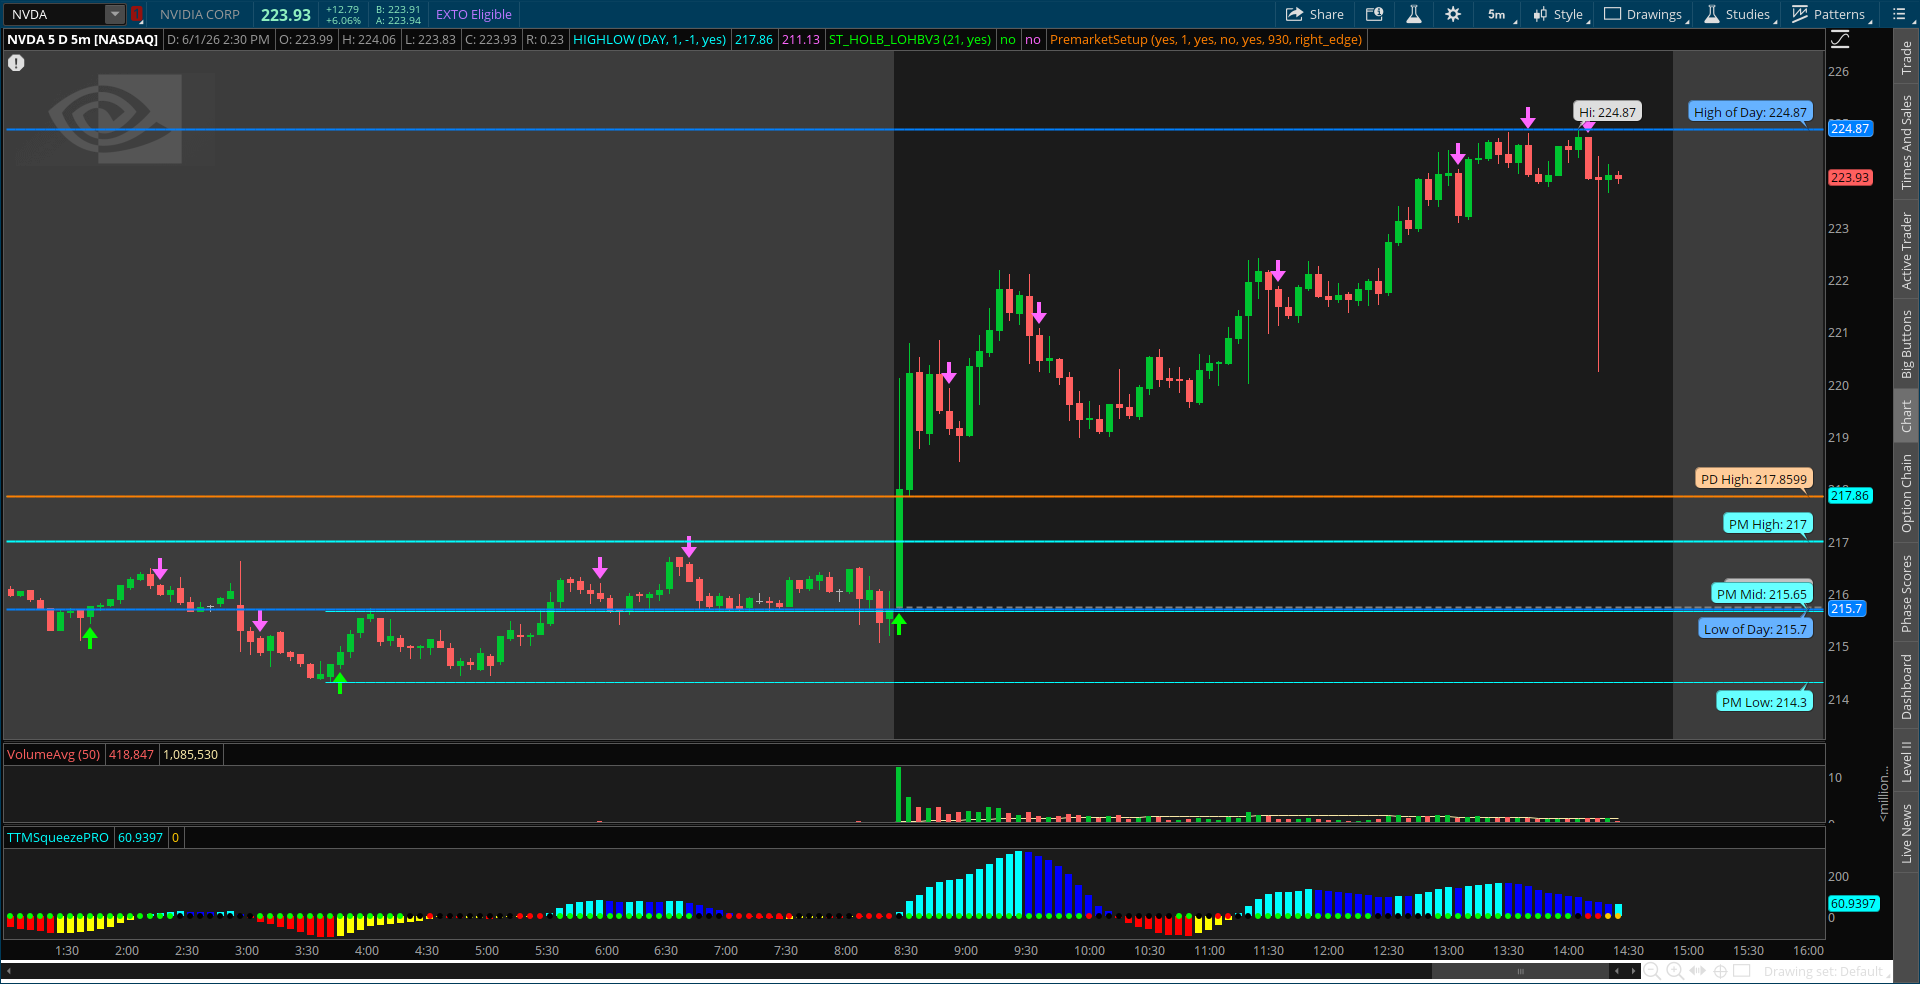Open the list menu icon at toolbar end
Viewport: 1920px width, 984px height.
click(1899, 14)
